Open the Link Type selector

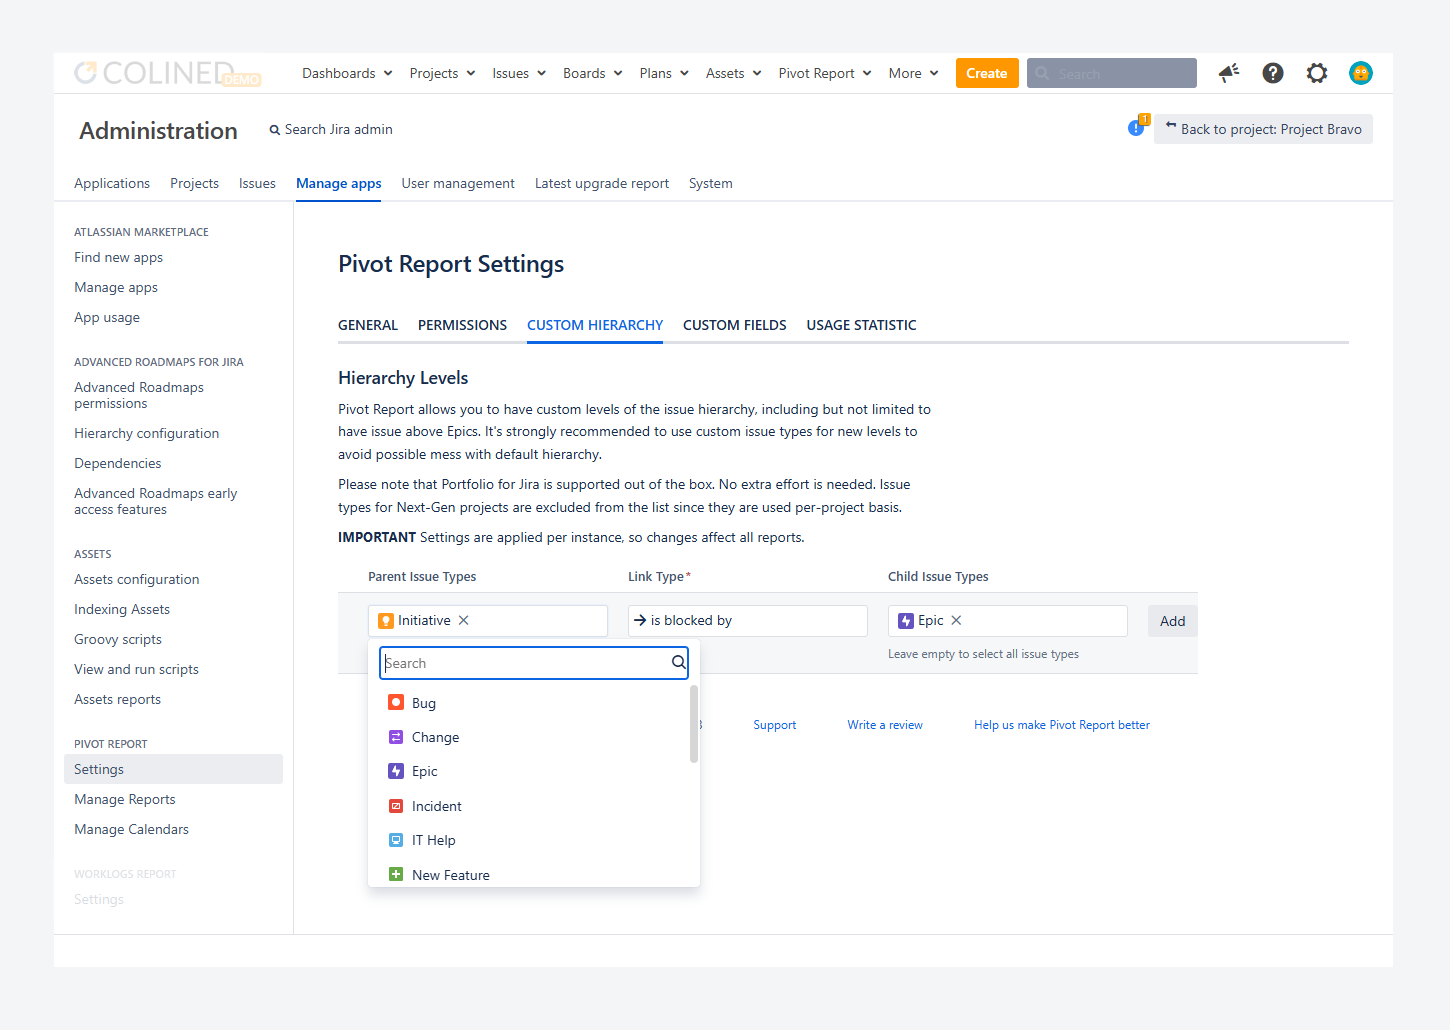[748, 620]
